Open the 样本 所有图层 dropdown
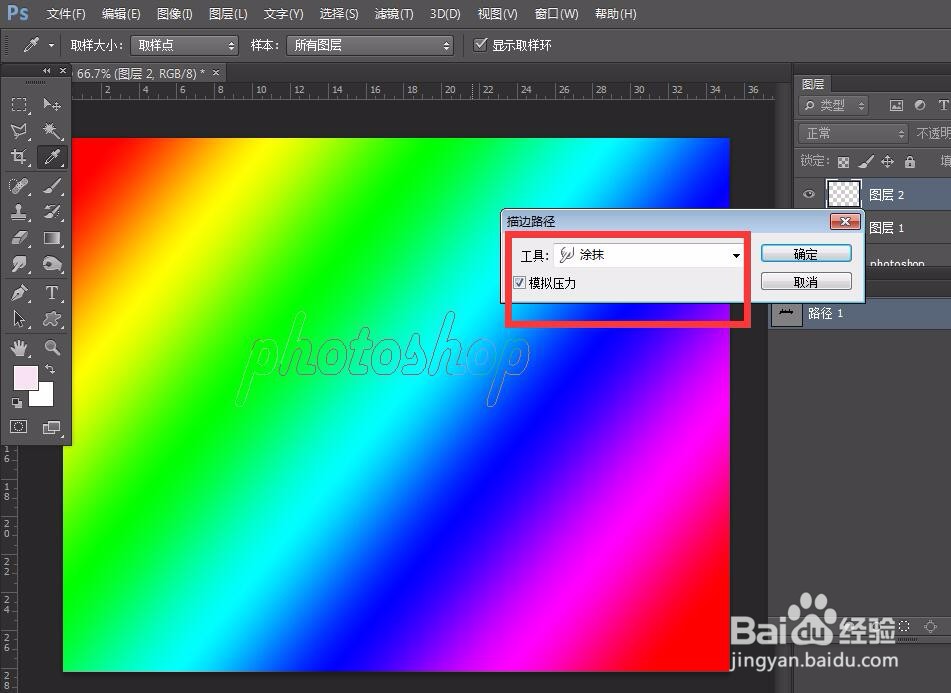This screenshot has height=693, width=951. (x=370, y=45)
